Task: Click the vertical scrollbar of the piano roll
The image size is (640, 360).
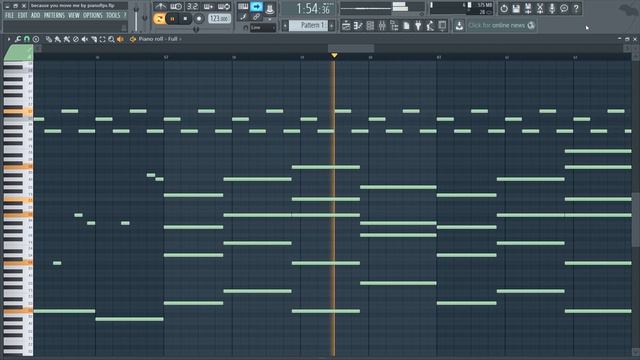Action: (636, 220)
